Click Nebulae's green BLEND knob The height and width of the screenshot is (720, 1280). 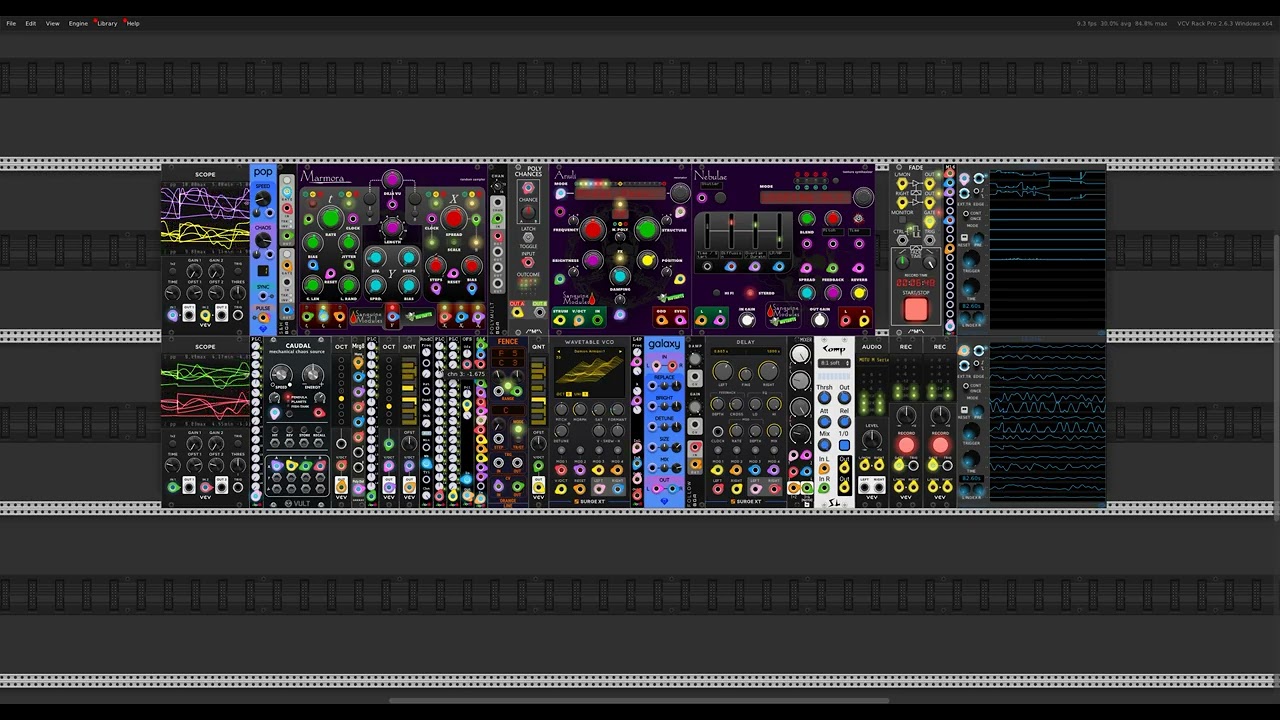tap(807, 219)
